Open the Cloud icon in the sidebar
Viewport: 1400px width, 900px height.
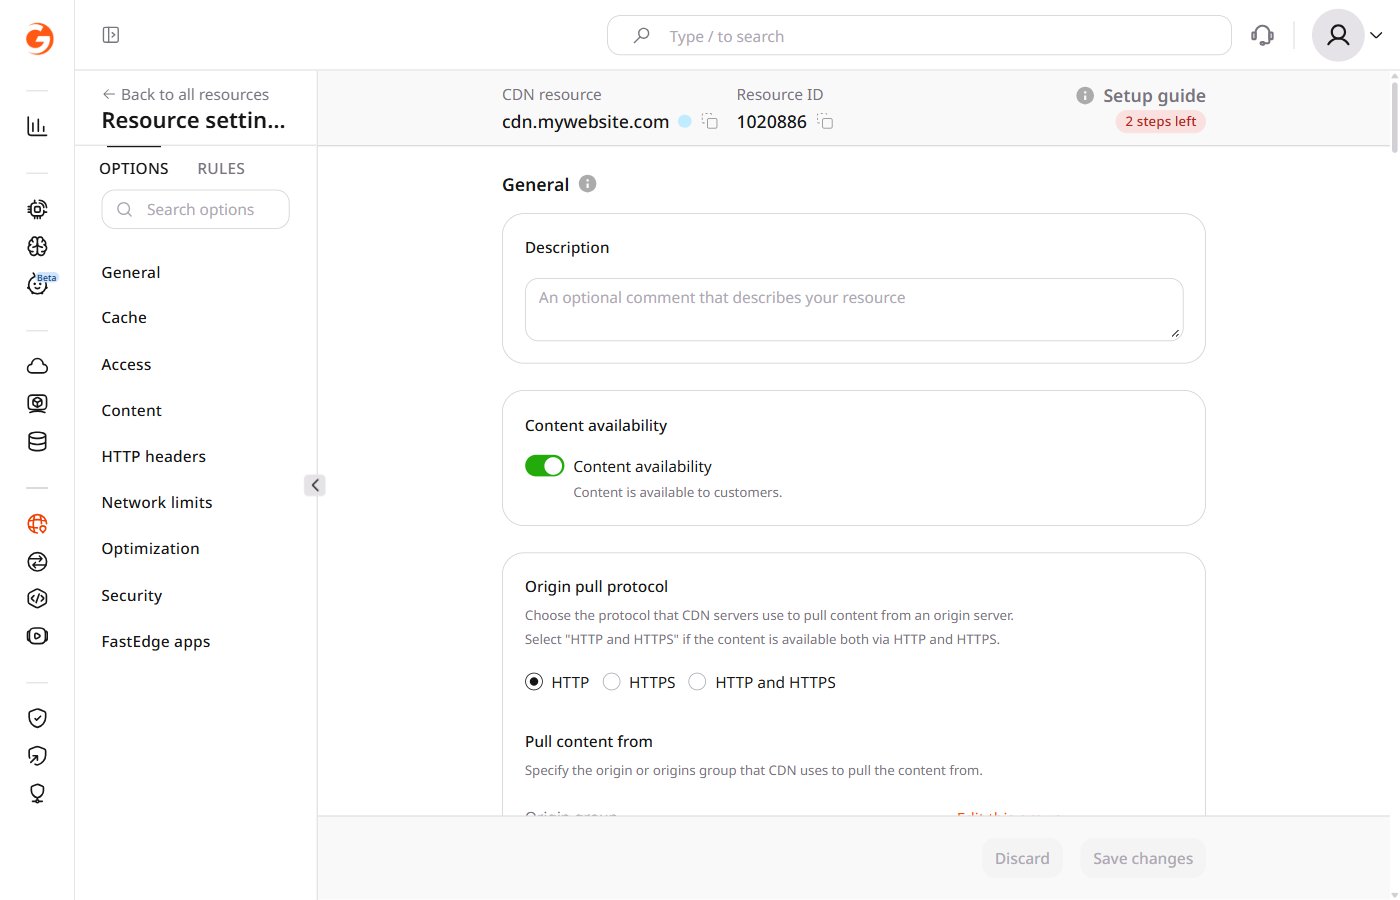(37, 366)
